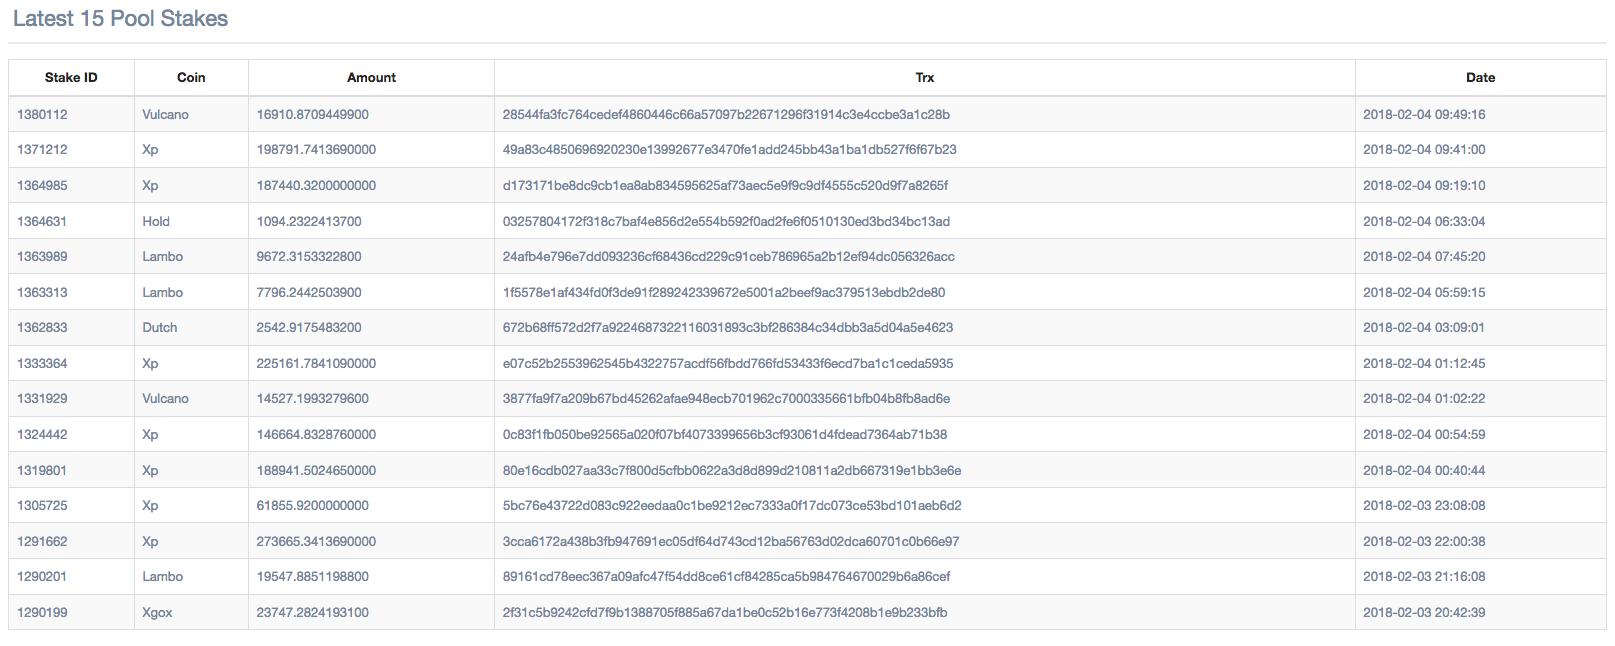
Task: Open transaction hash starting with 80e16cdb02
Action: 732,471
